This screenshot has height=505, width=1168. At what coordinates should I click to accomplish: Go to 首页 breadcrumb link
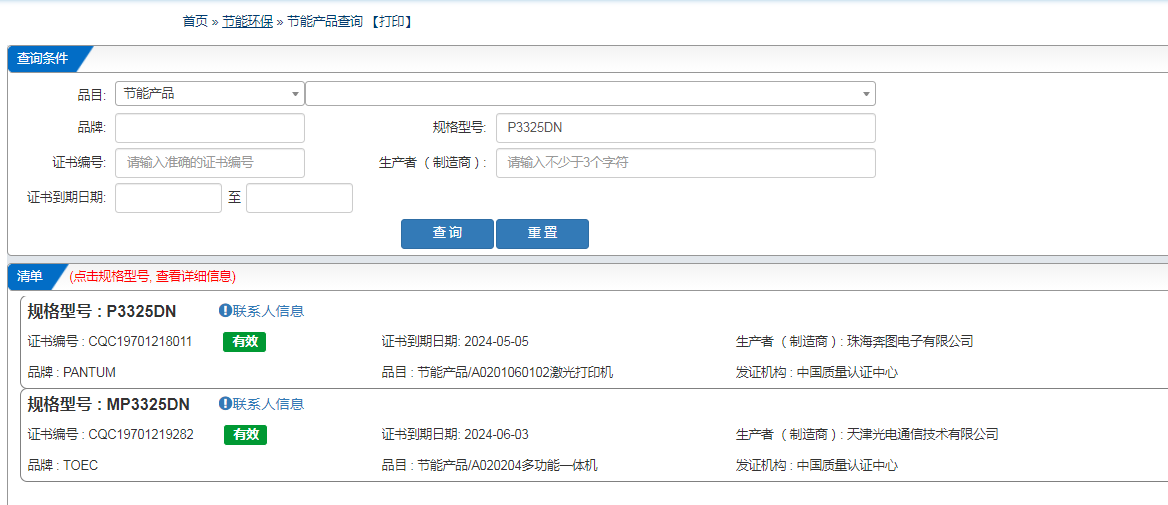pyautogui.click(x=195, y=22)
